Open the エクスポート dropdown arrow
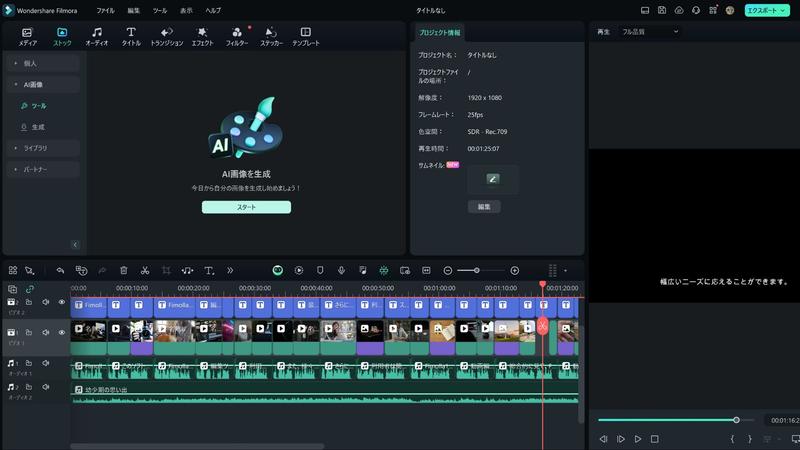Viewport: 800px width, 450px height. (x=783, y=10)
